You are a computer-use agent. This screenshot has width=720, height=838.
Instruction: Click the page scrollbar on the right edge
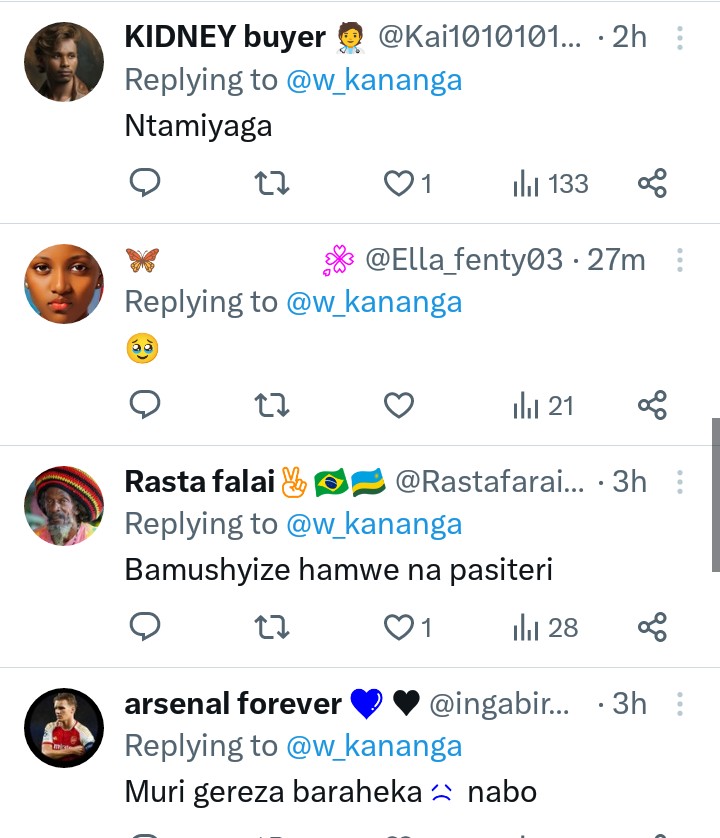715,494
